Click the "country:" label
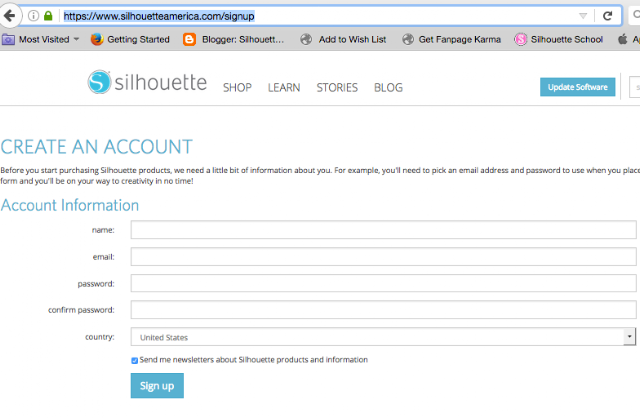This screenshot has width=640, height=418. pos(100,337)
